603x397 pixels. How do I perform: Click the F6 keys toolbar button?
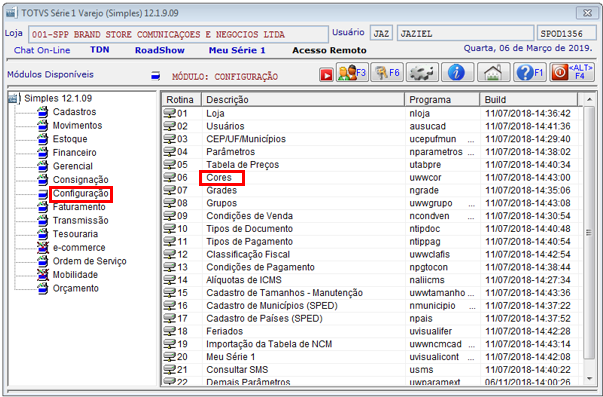(x=387, y=72)
